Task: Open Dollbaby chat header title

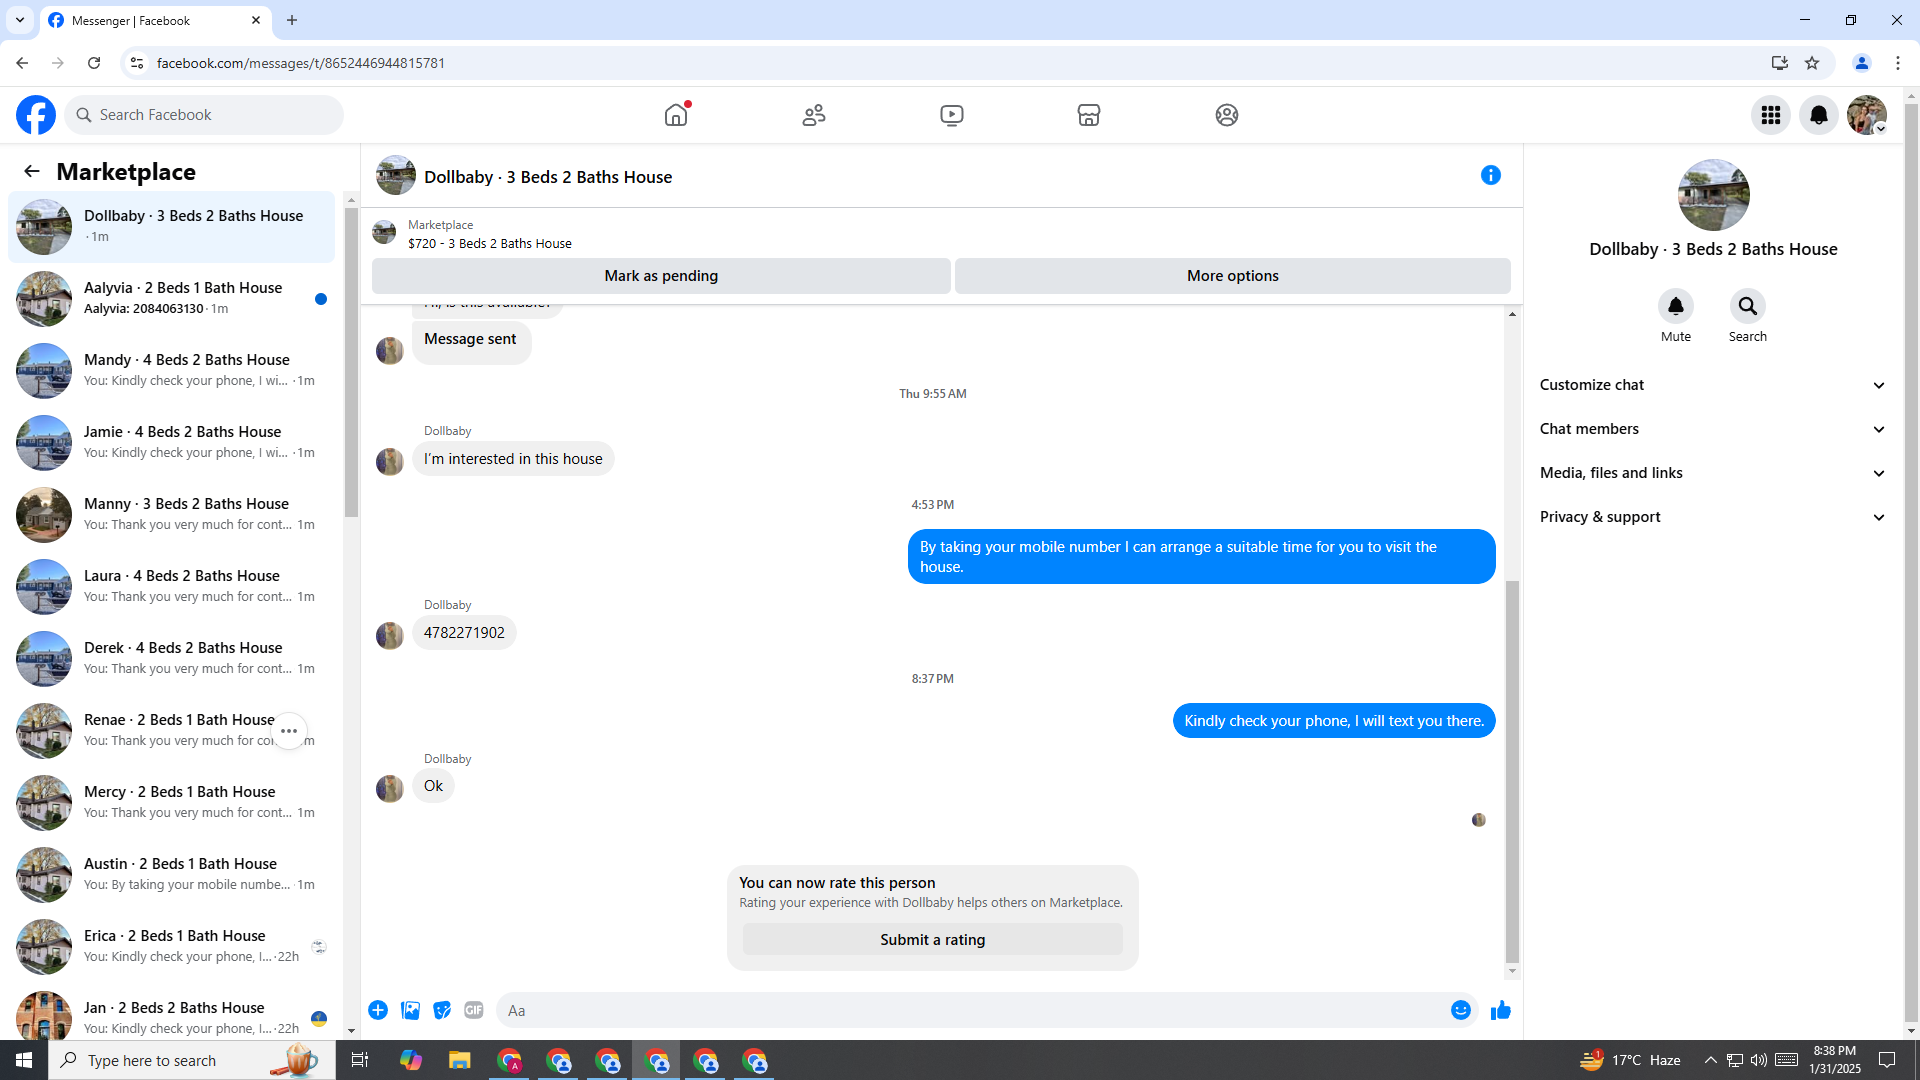Action: click(x=548, y=177)
